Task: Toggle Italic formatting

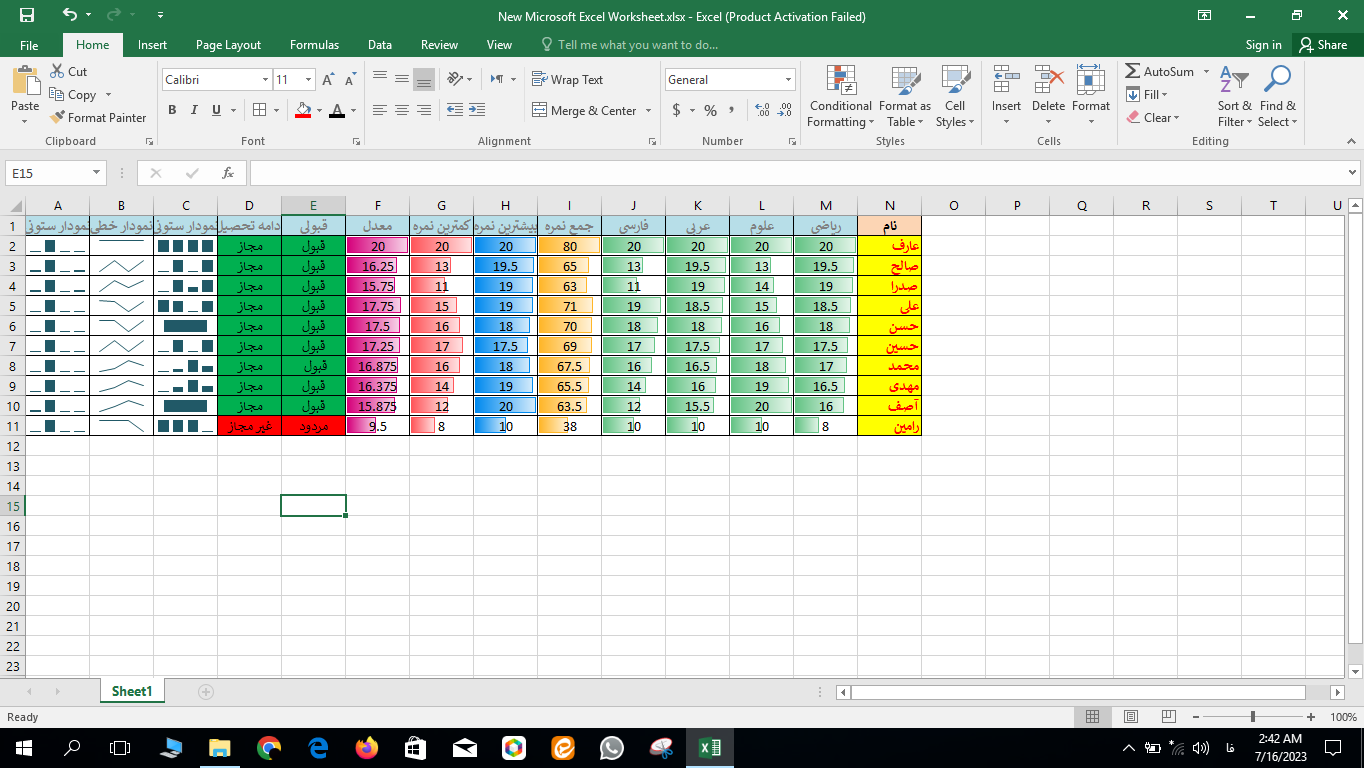Action: (193, 111)
